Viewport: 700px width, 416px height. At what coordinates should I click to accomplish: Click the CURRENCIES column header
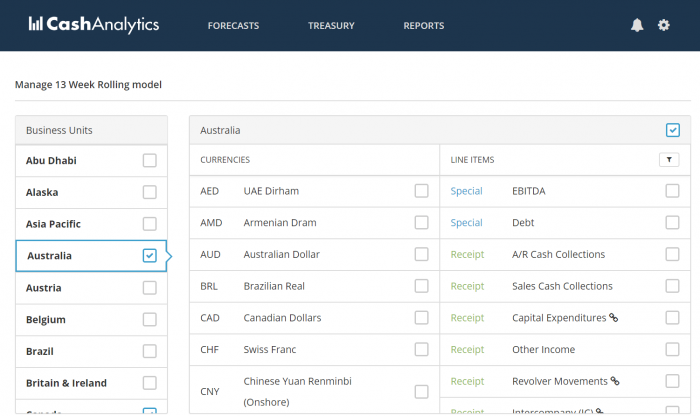coord(225,160)
